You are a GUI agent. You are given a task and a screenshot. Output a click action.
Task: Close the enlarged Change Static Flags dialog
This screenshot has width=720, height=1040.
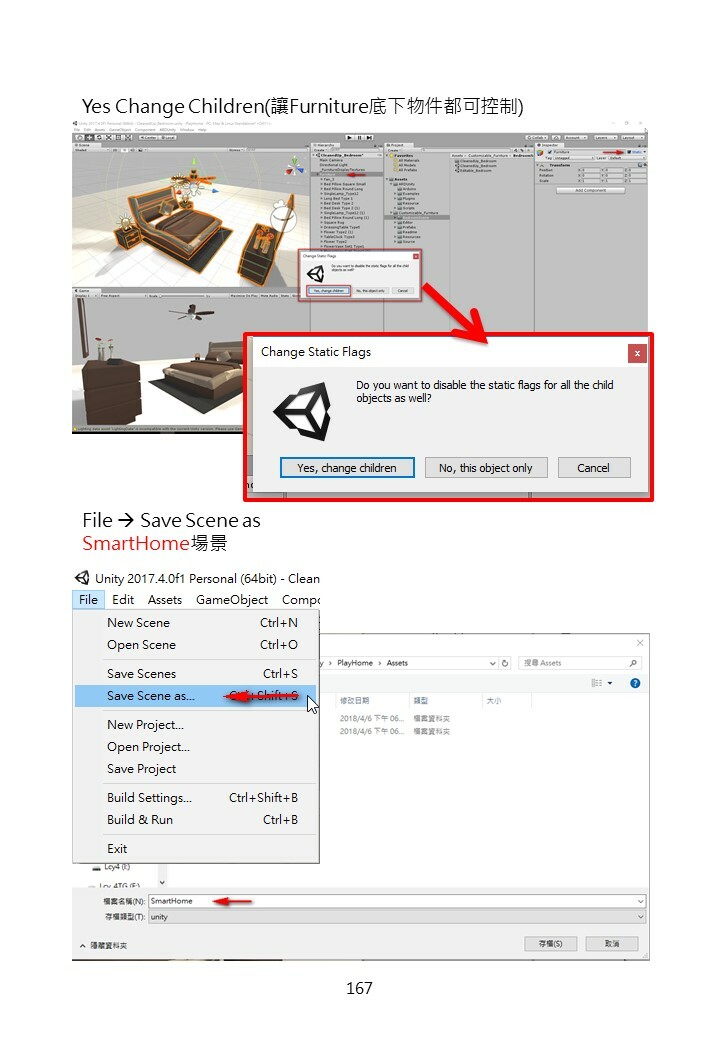click(637, 354)
